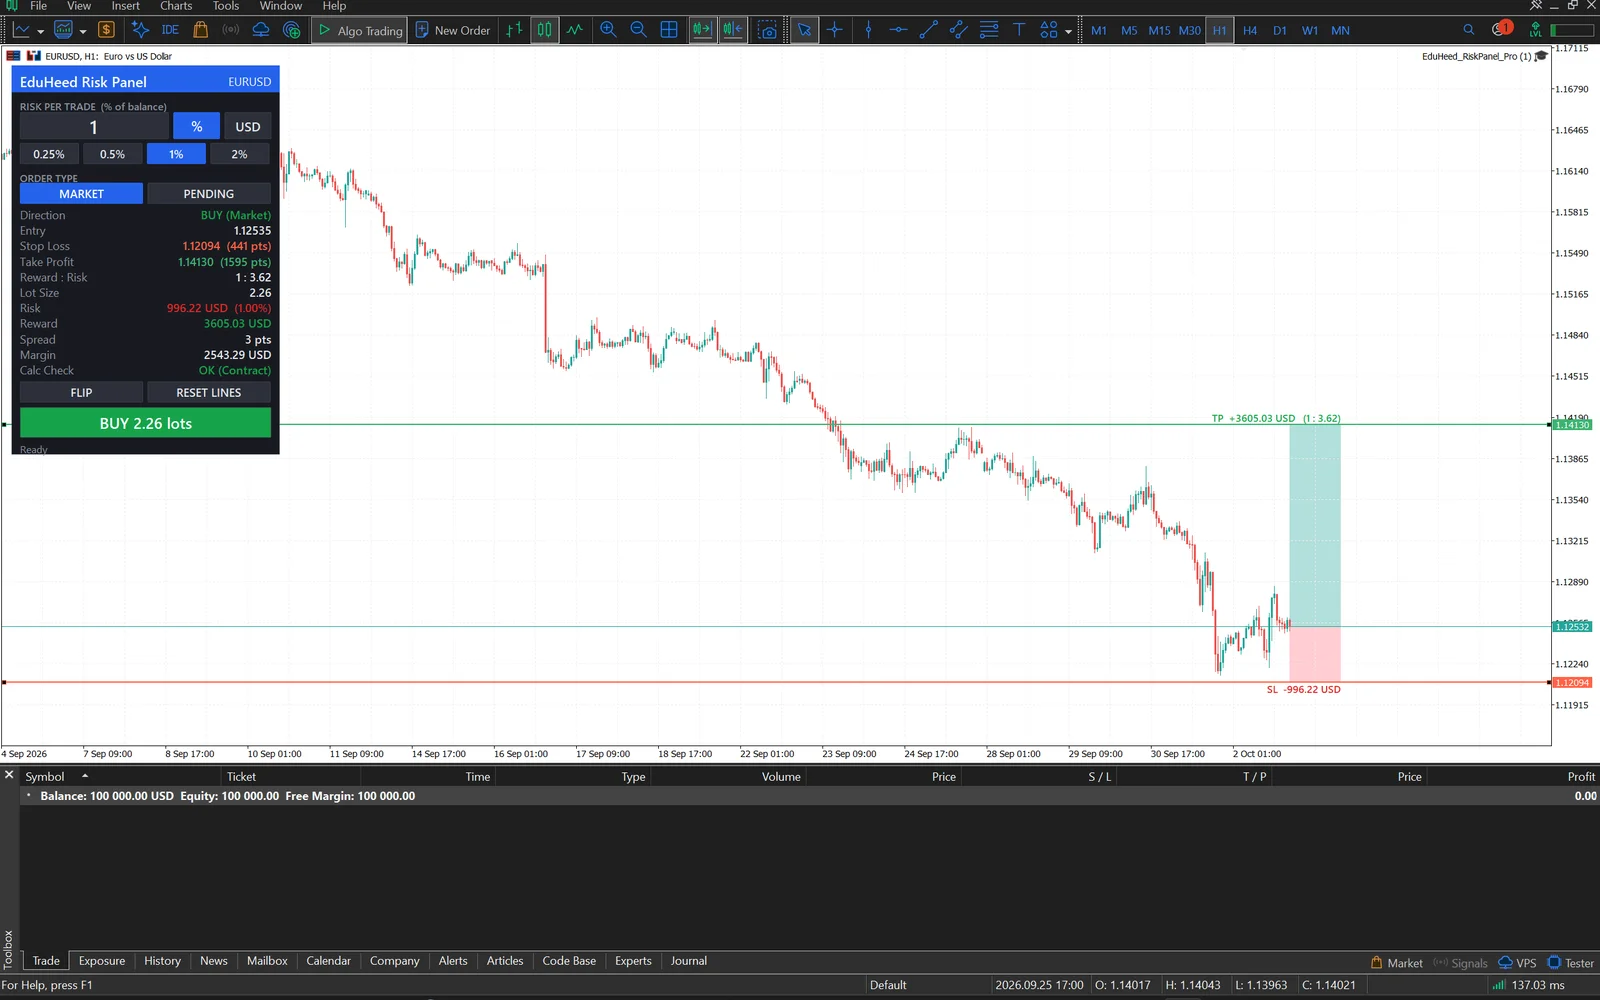Open the chat notifications icon with badge
Screen dimensions: 1600x1000
point(1501,29)
